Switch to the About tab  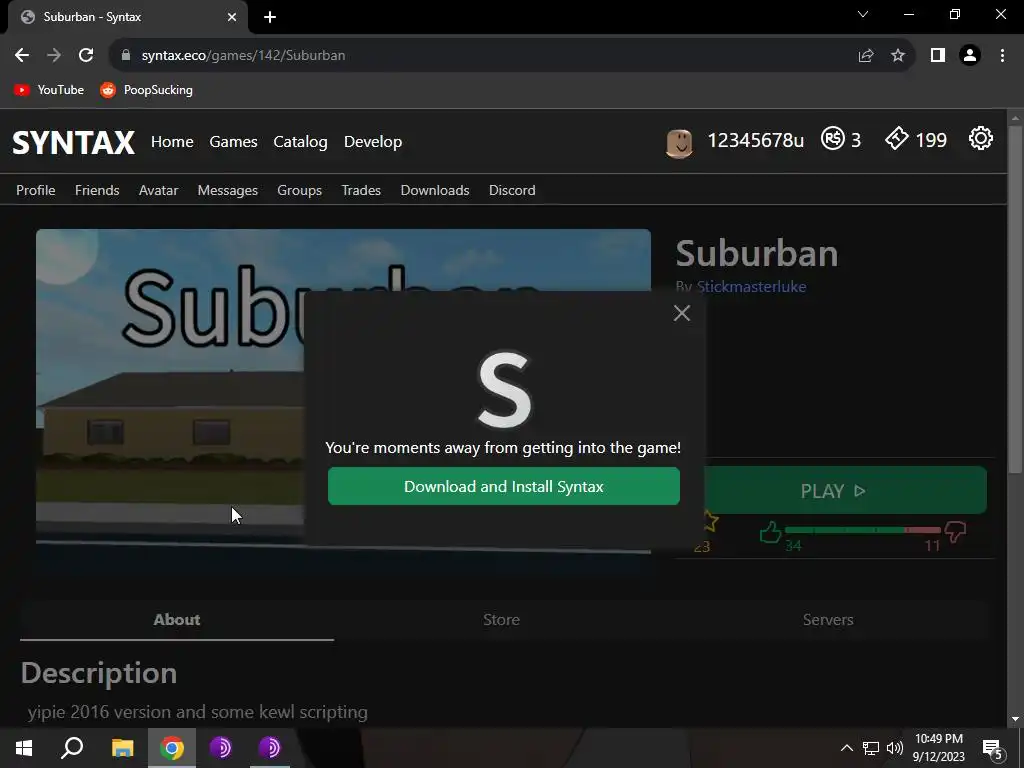[x=177, y=620]
